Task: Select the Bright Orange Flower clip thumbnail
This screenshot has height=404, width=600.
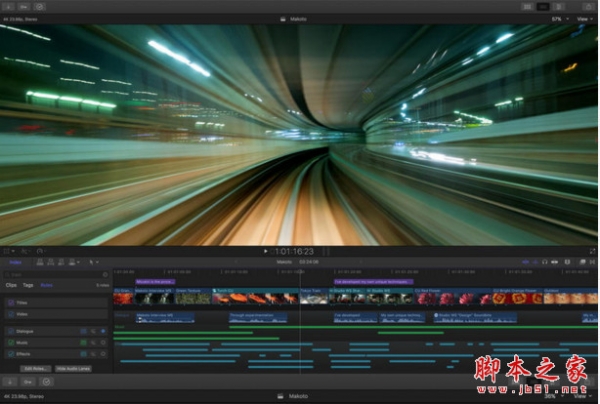Action: [x=517, y=296]
